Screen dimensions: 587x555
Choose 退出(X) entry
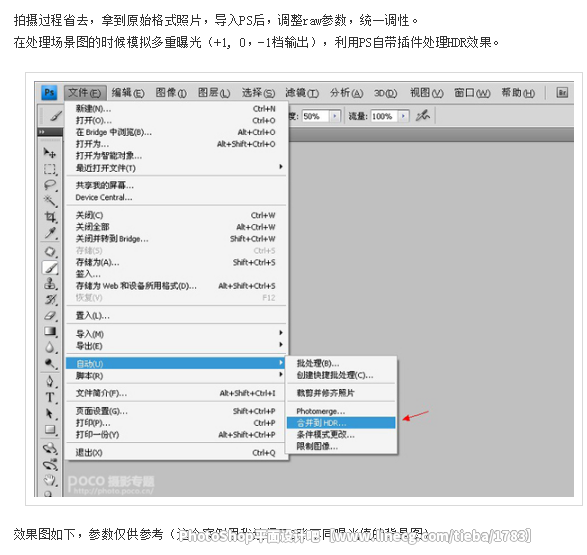175,452
